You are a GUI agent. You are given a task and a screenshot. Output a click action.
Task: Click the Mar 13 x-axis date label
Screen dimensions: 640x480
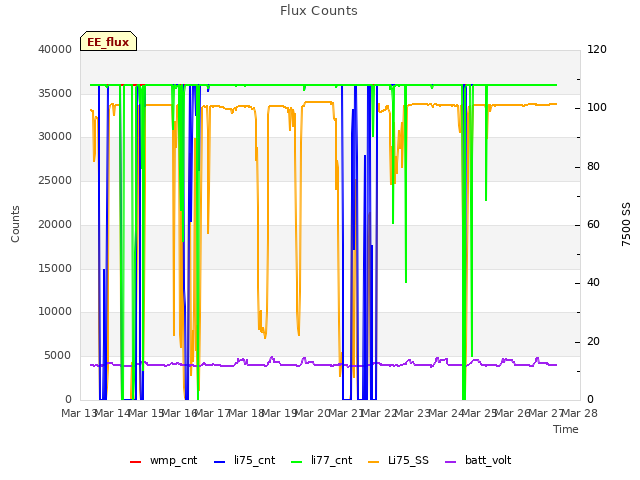click(78, 413)
